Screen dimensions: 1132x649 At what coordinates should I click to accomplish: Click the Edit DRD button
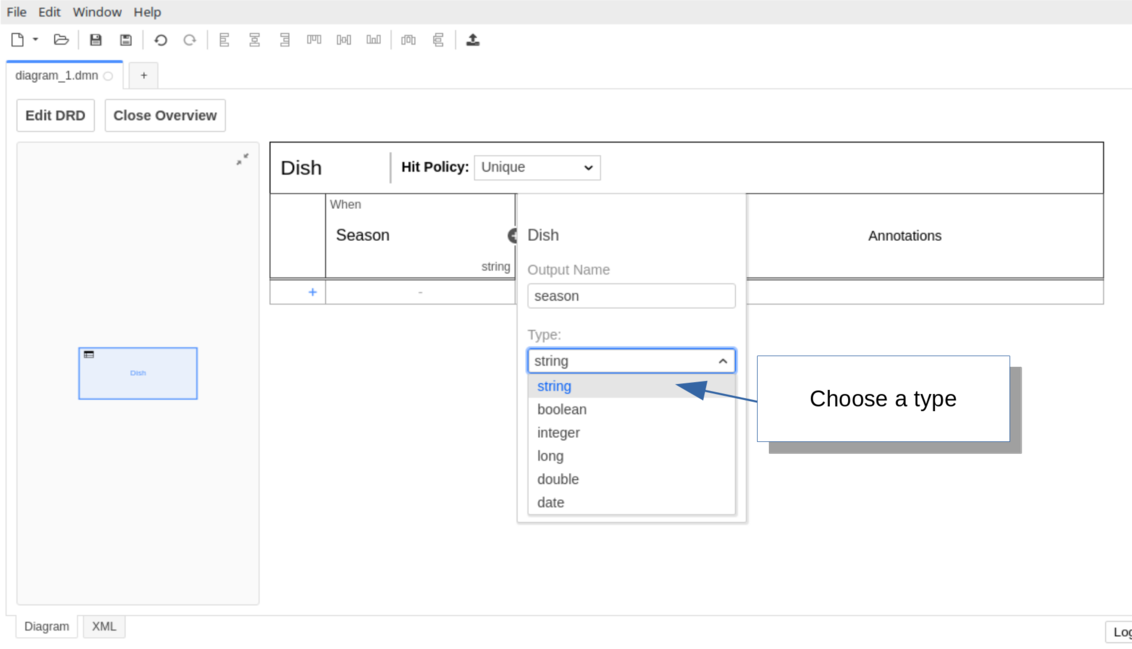point(55,115)
